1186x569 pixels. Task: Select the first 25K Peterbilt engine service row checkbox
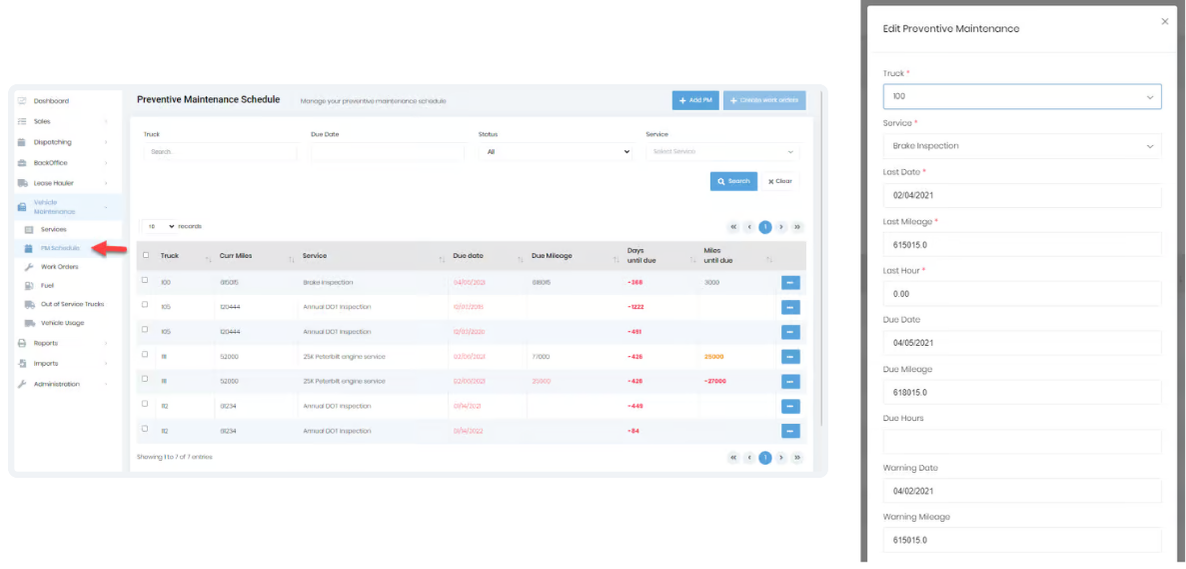point(145,354)
